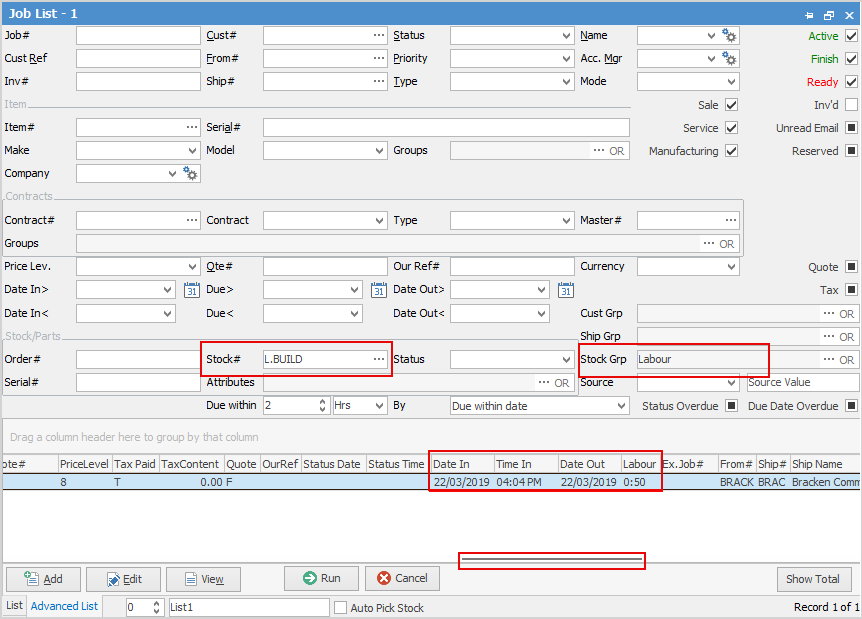Image resolution: width=862 pixels, height=619 pixels.
Task: Open the Date Out> calendar picker icon
Action: click(x=566, y=290)
